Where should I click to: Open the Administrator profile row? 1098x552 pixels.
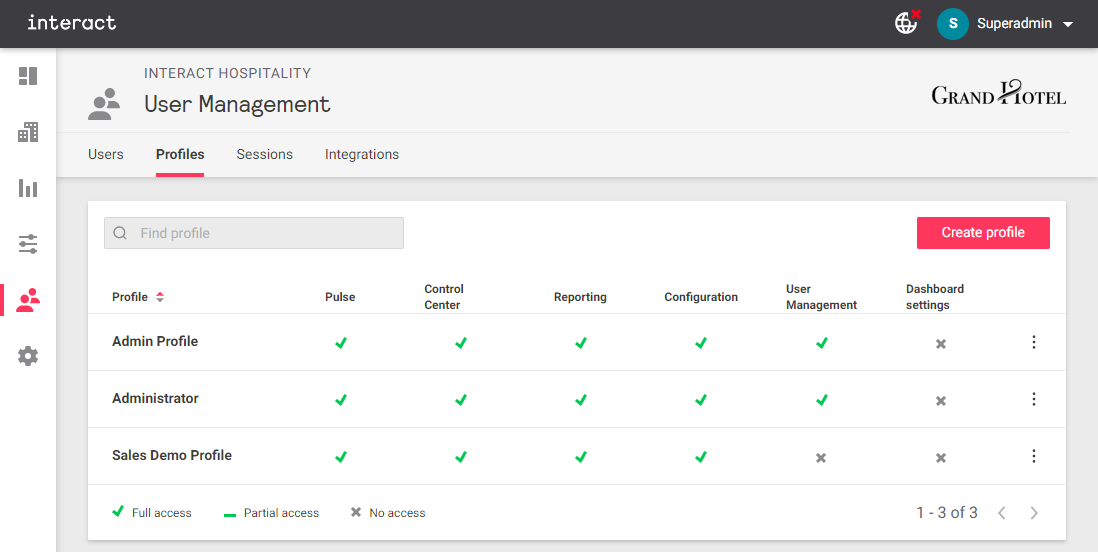(576, 399)
